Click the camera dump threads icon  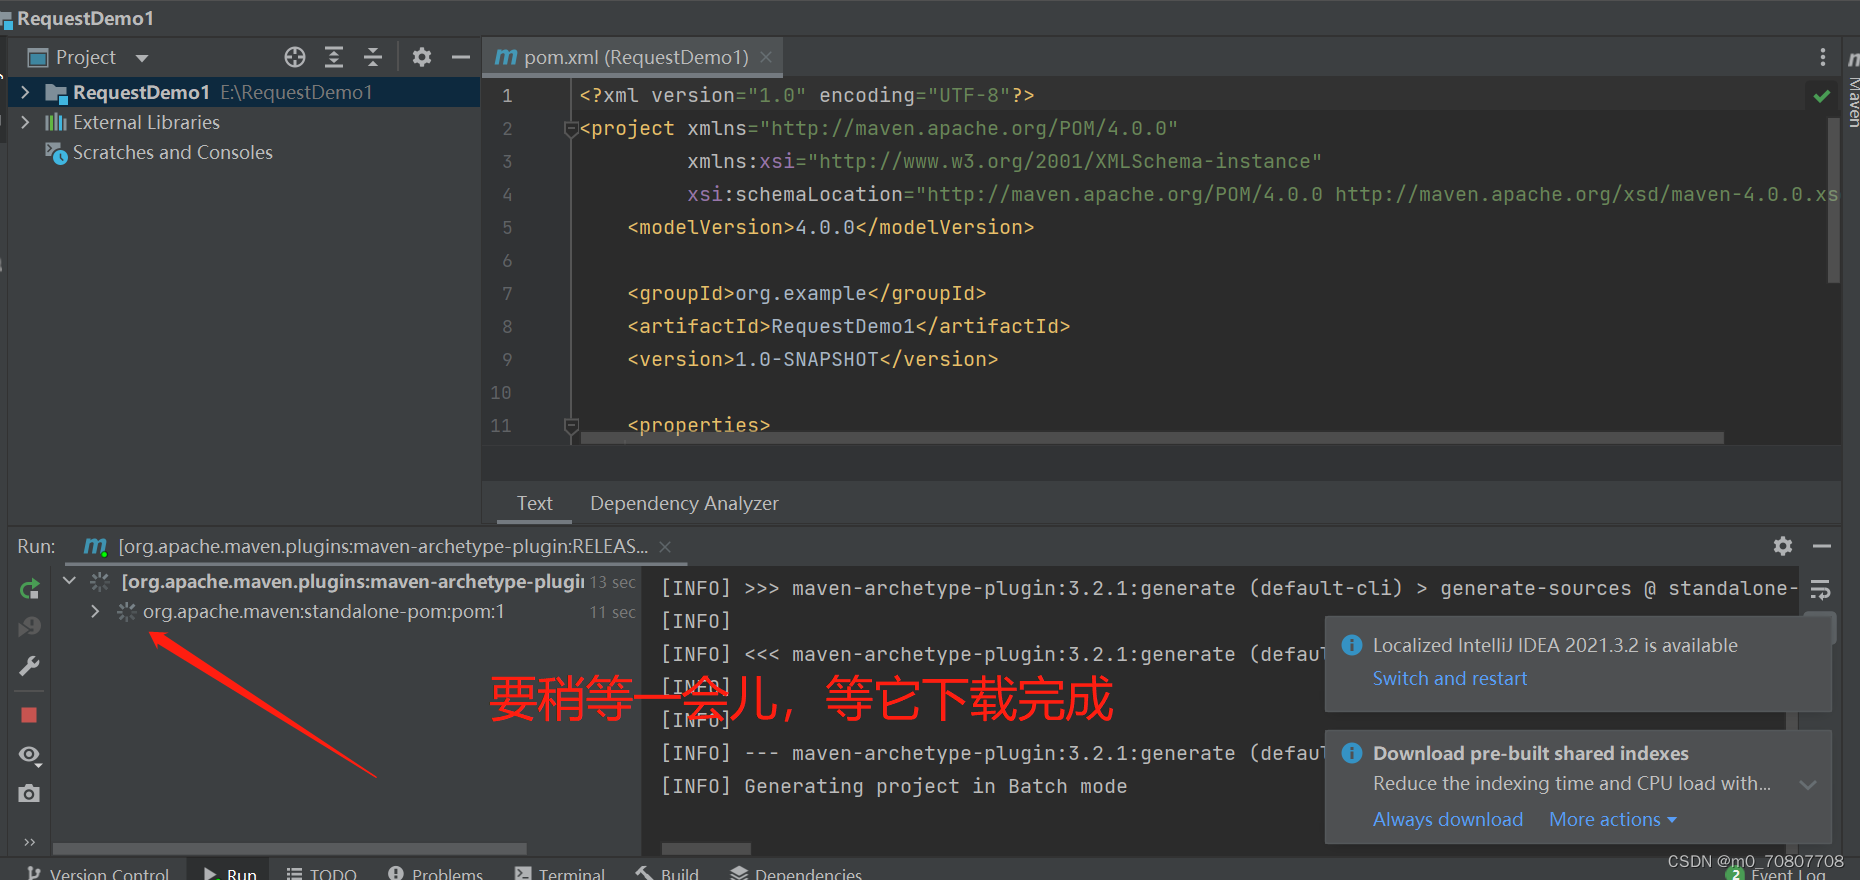tap(29, 793)
